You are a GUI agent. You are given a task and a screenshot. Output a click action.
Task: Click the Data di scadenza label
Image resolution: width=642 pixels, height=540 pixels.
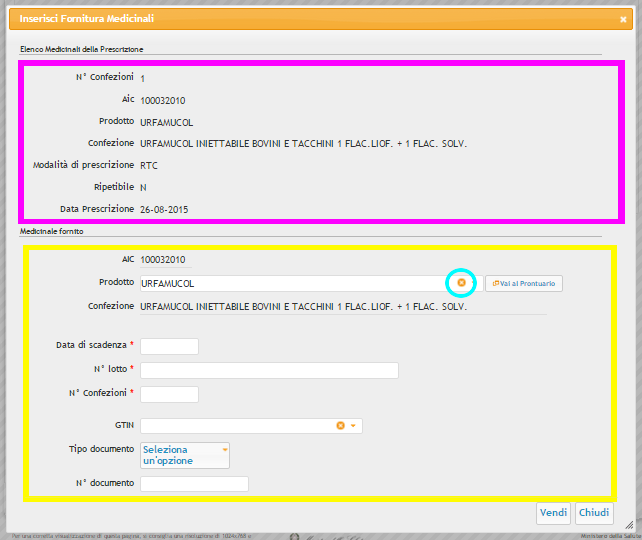point(91,345)
